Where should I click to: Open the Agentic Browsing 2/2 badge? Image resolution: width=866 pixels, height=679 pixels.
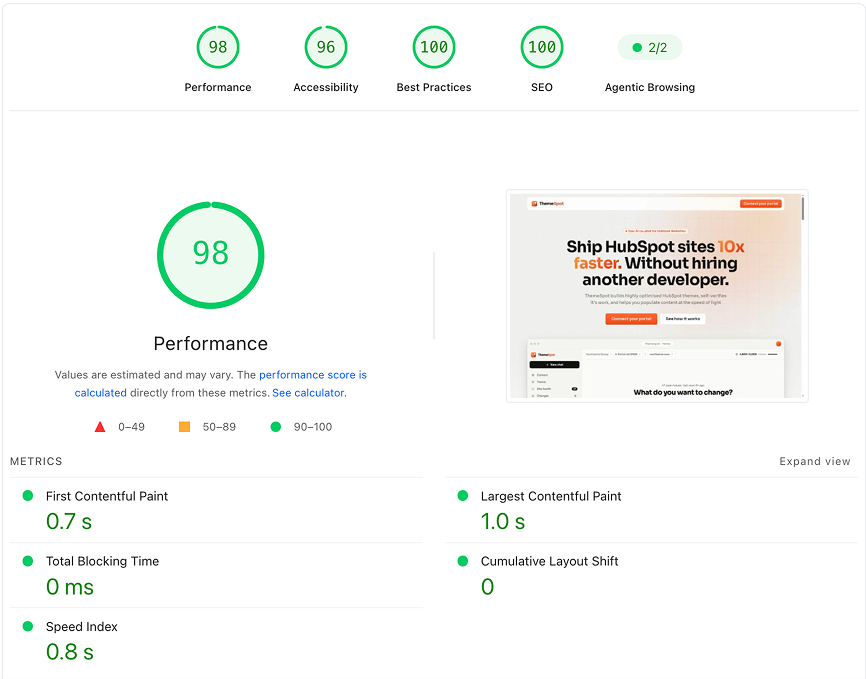[x=650, y=48]
